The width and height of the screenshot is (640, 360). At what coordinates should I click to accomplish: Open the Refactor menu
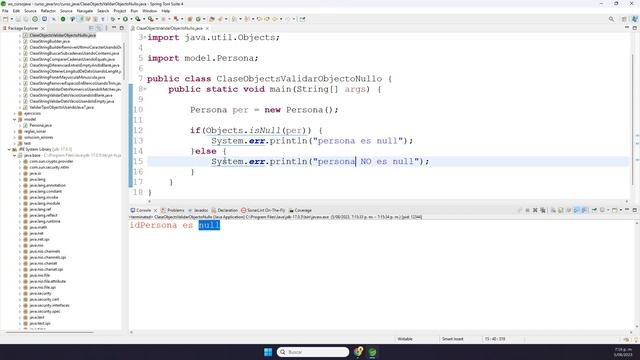[x=48, y=11]
